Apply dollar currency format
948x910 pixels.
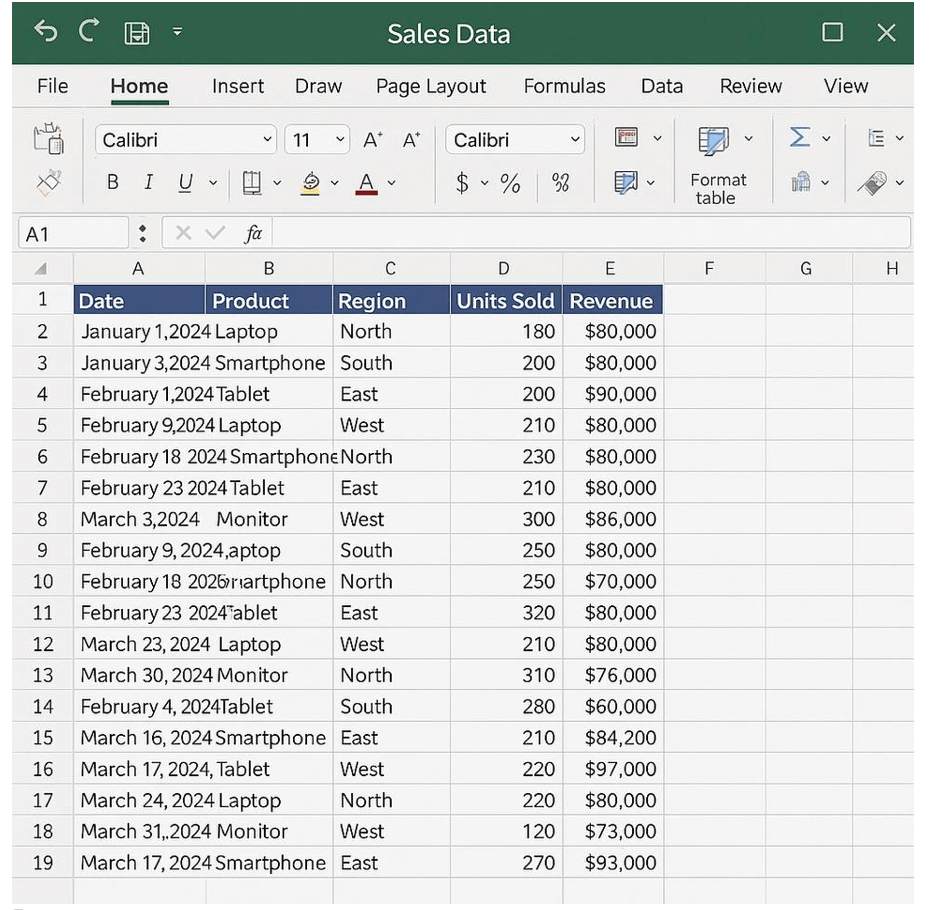click(x=463, y=183)
